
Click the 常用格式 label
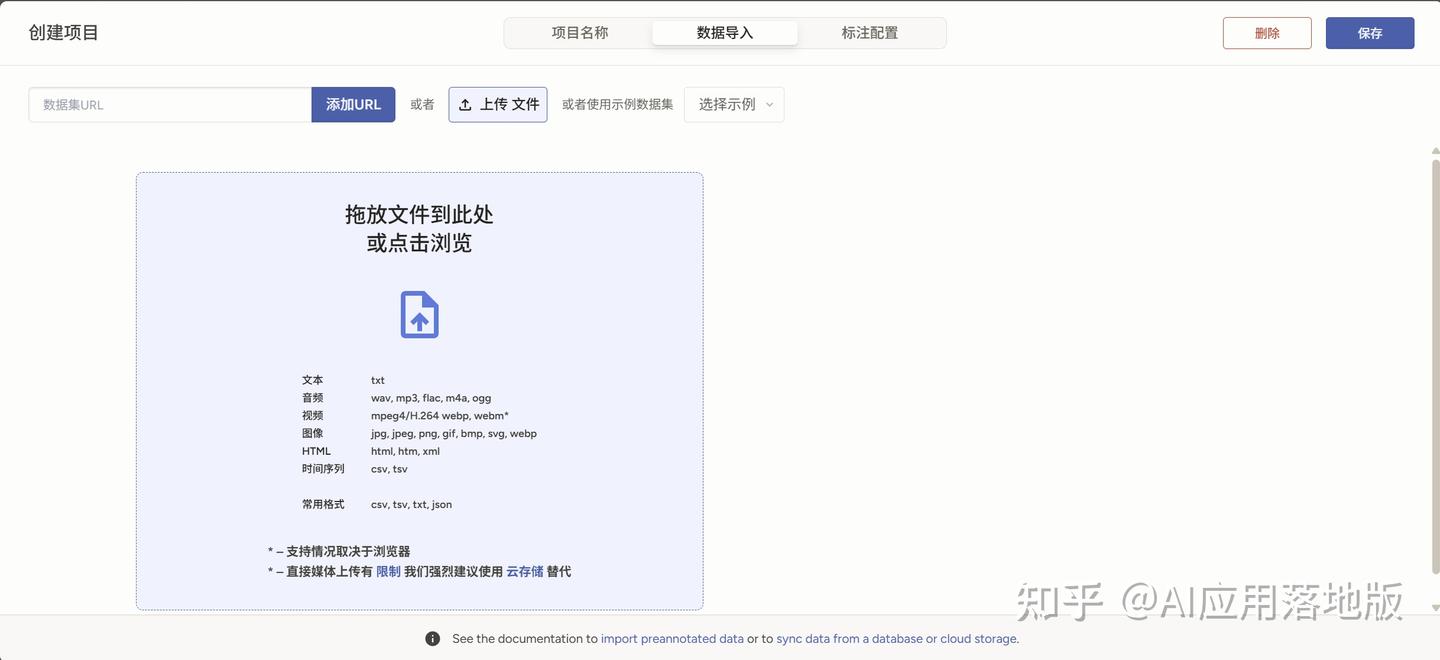(x=323, y=505)
